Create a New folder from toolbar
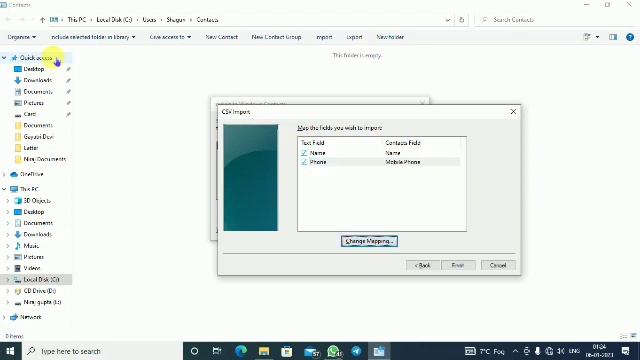The image size is (640, 360). [390, 37]
